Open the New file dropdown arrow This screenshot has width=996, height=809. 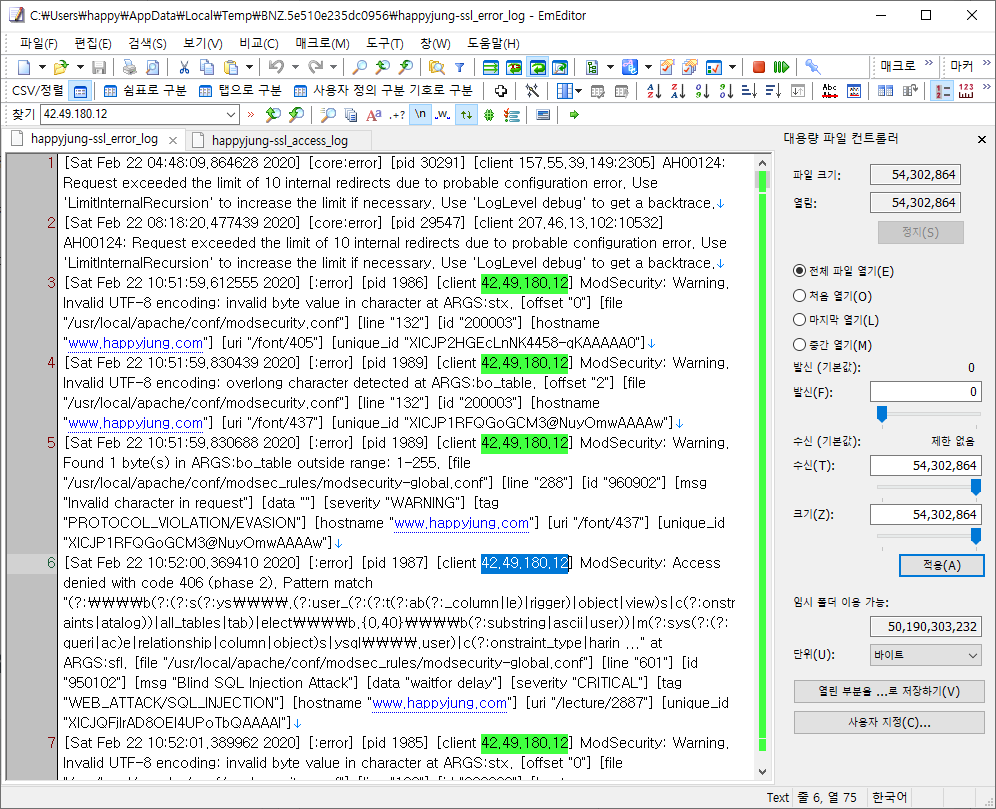pos(41,67)
